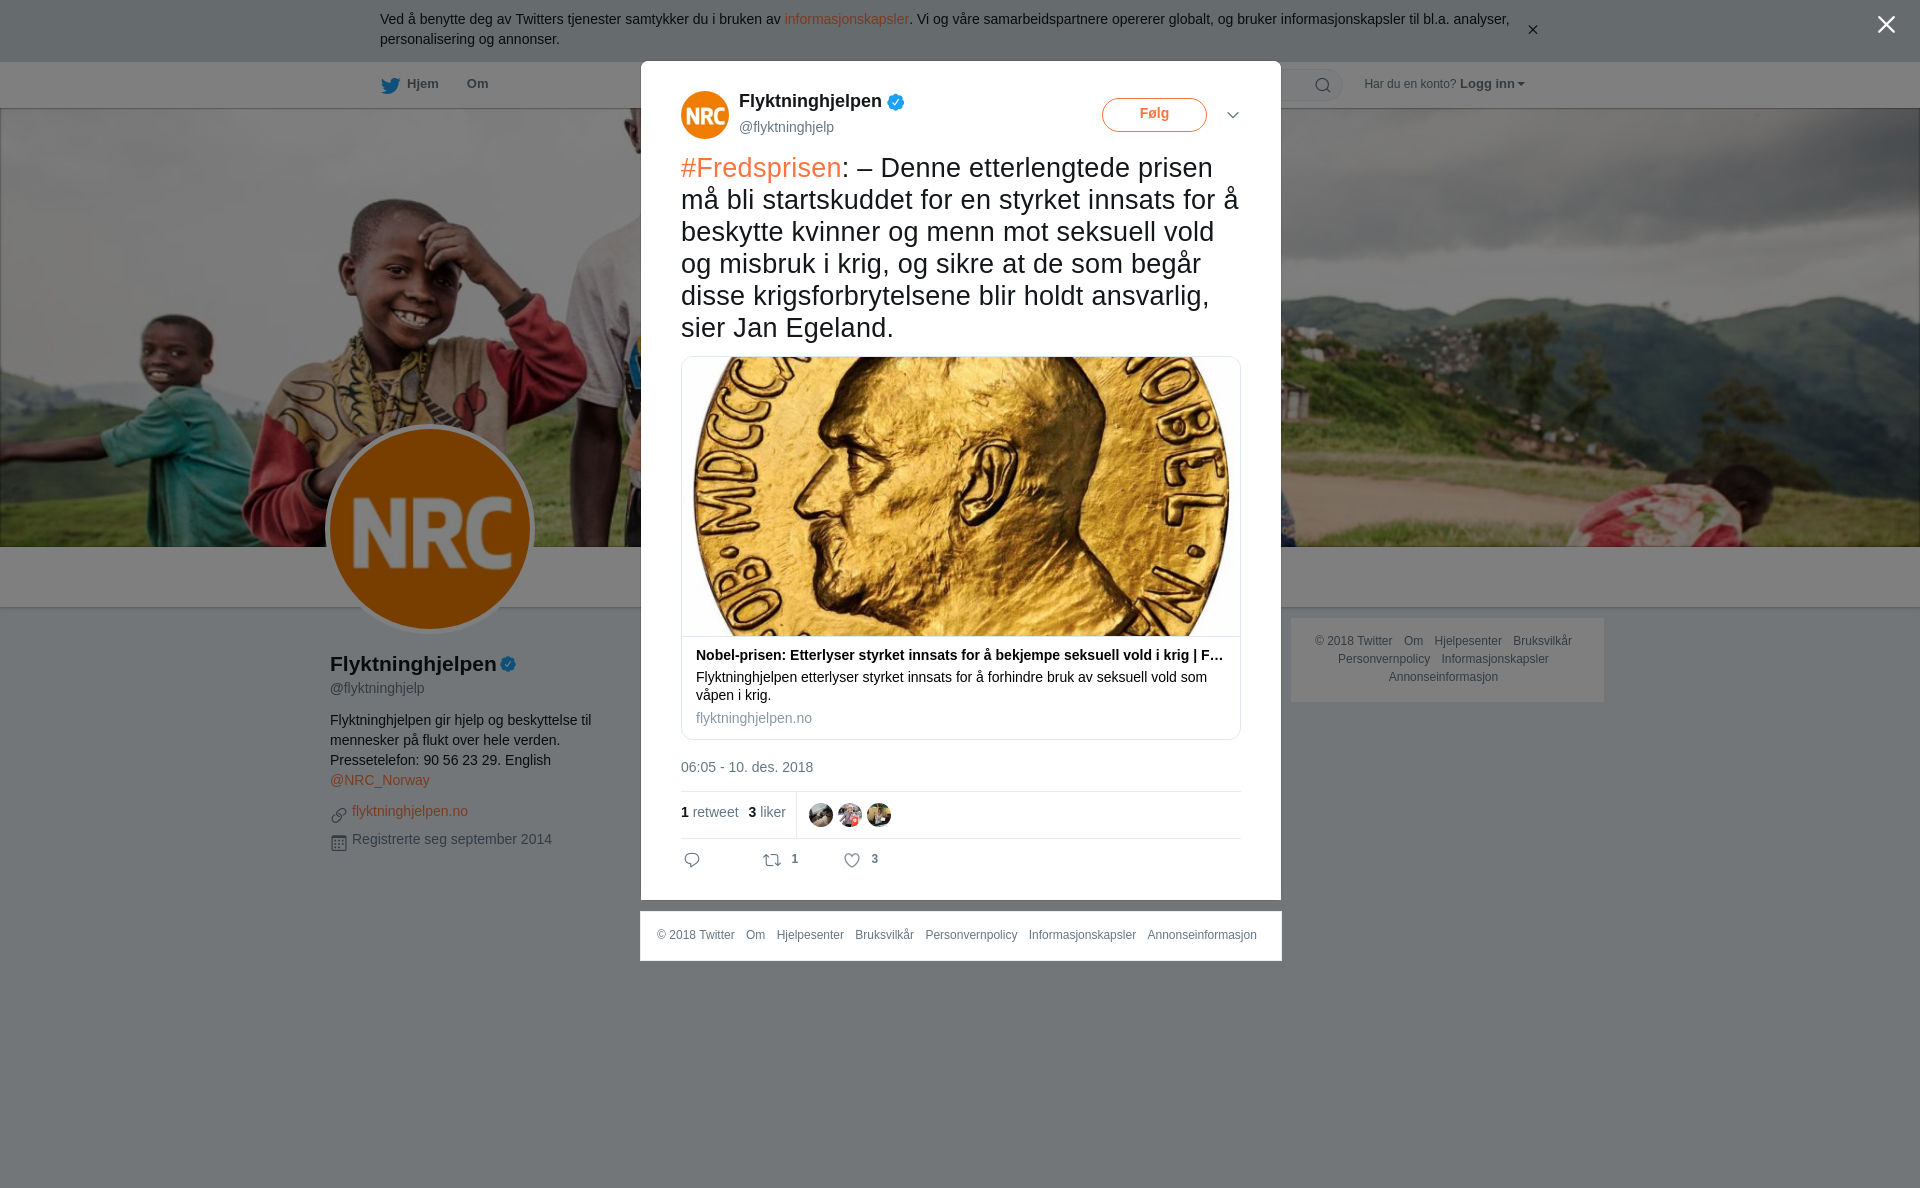Click the 1 retweet count
Viewport: 1920px width, 1188px height.
coord(710,812)
